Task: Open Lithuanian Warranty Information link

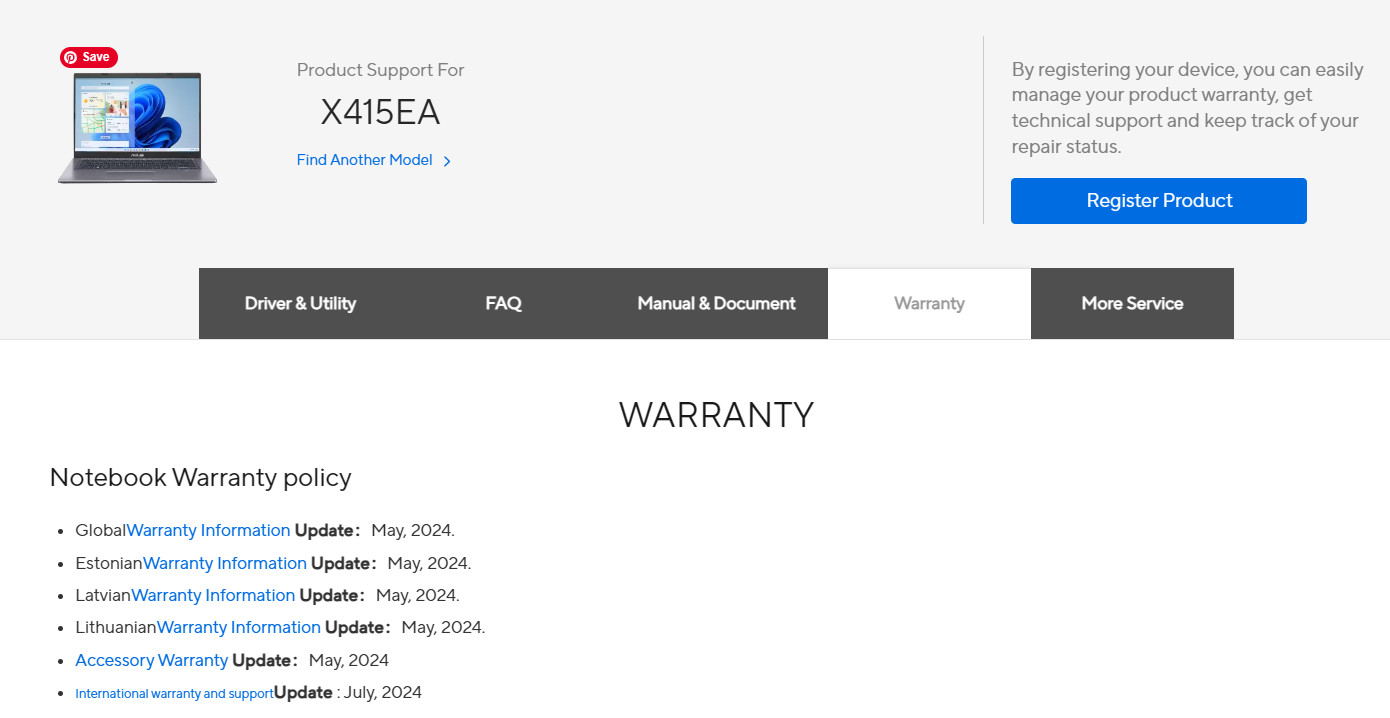Action: coord(239,627)
